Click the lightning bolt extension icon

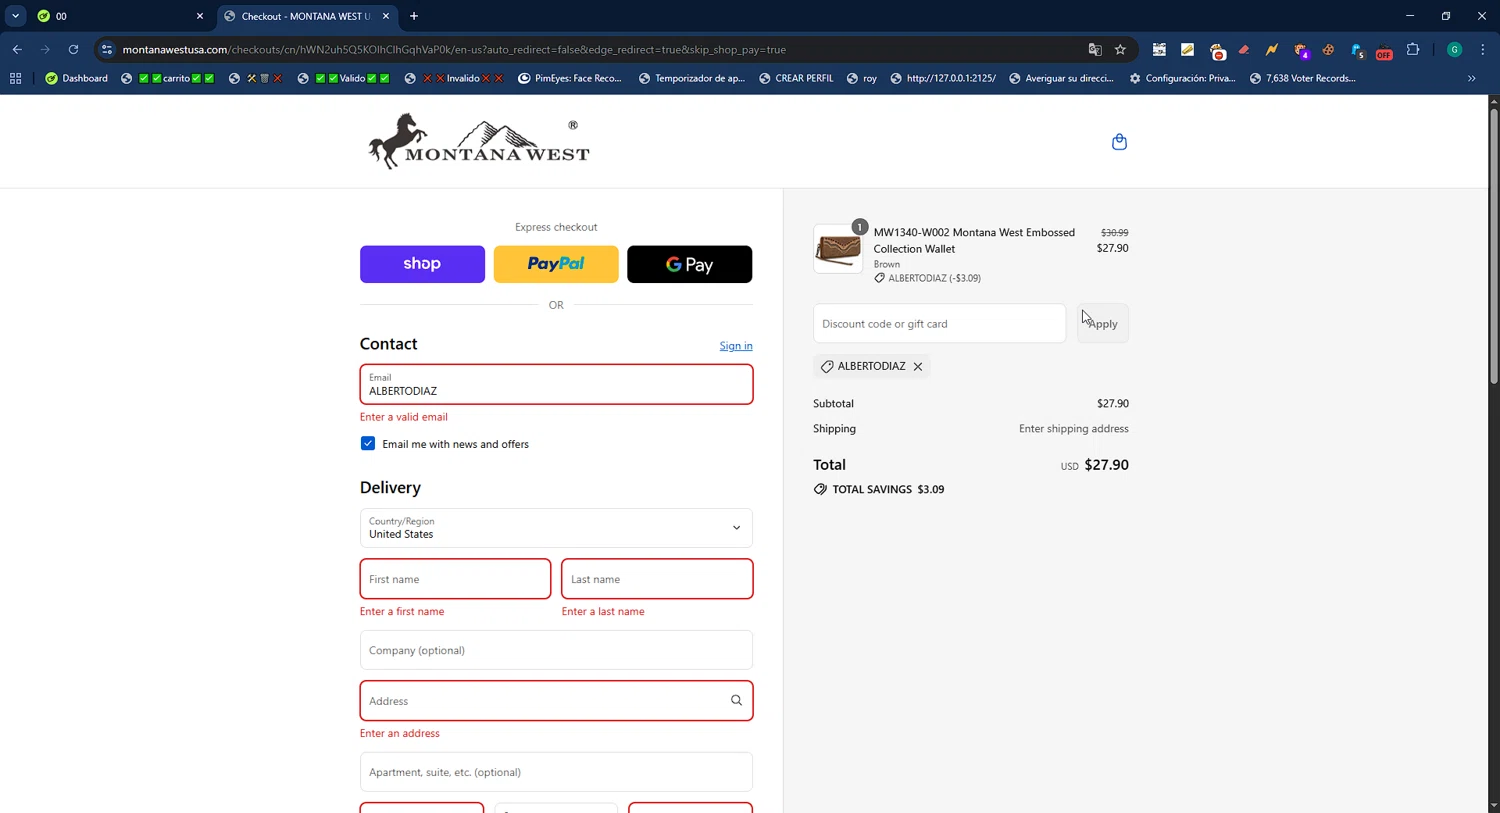1272,49
